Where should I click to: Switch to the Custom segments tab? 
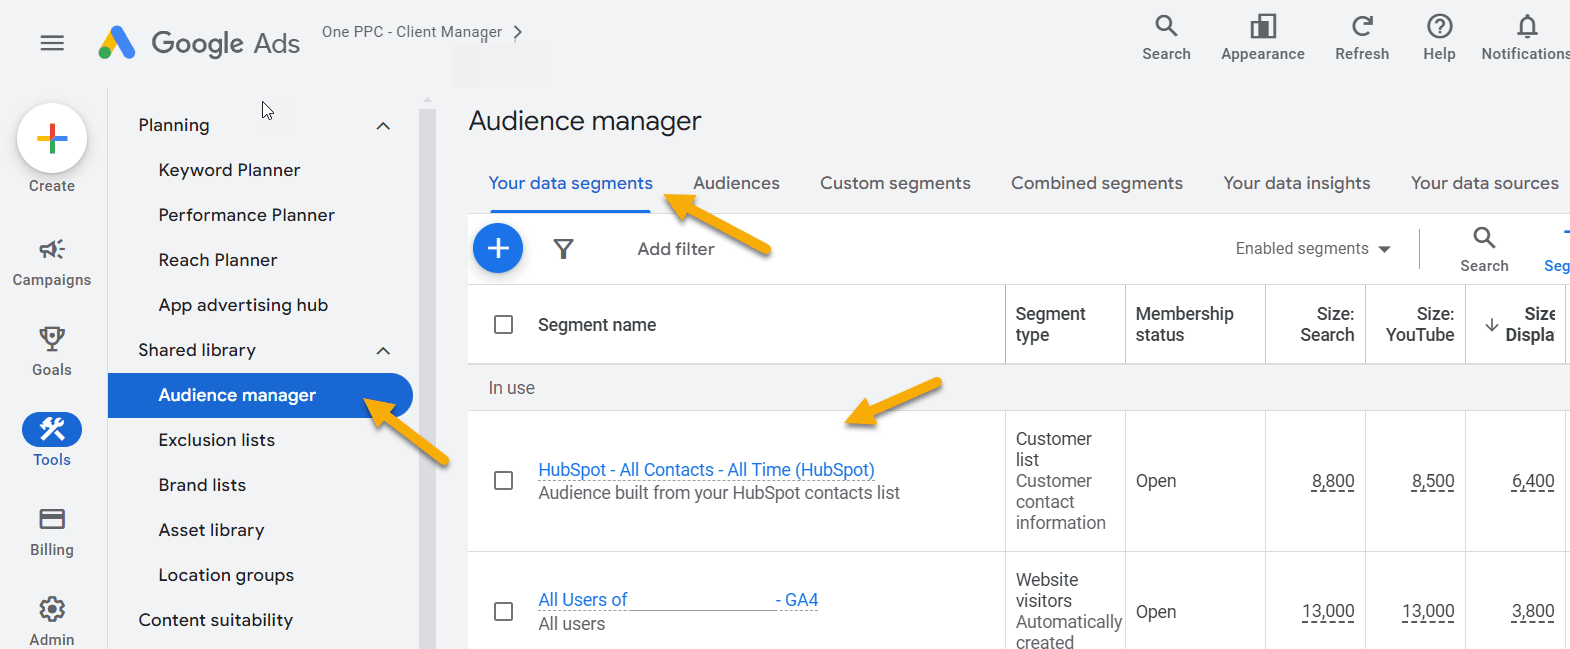pos(895,183)
